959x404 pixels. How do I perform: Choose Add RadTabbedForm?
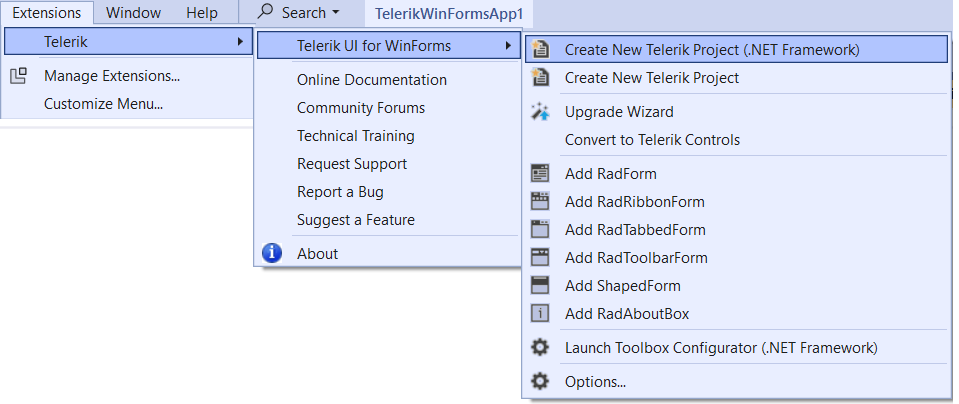click(x=736, y=230)
